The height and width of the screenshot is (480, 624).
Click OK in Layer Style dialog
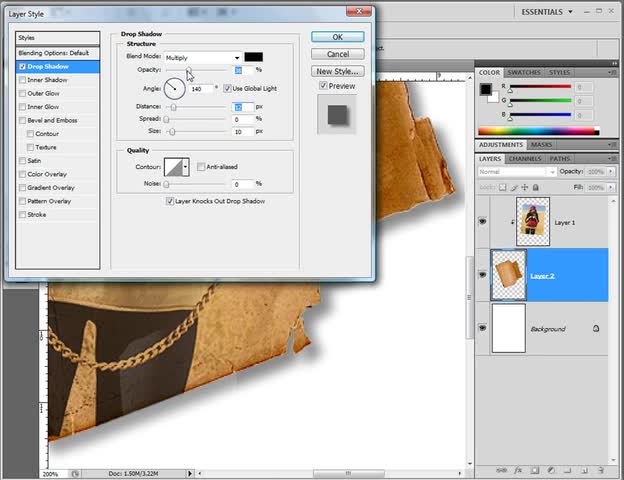(337, 37)
